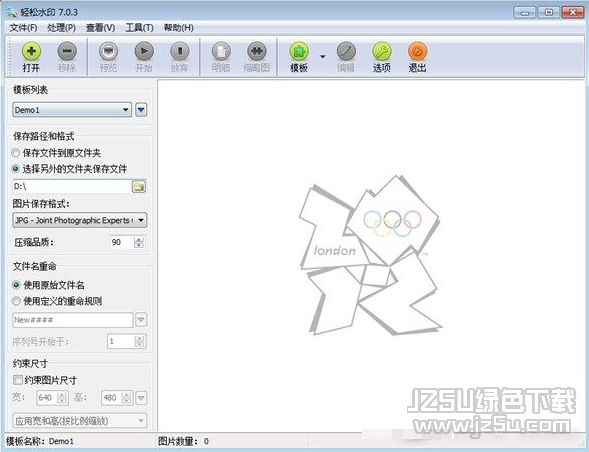Click the 保存路径和格式 section label

pyautogui.click(x=44, y=136)
